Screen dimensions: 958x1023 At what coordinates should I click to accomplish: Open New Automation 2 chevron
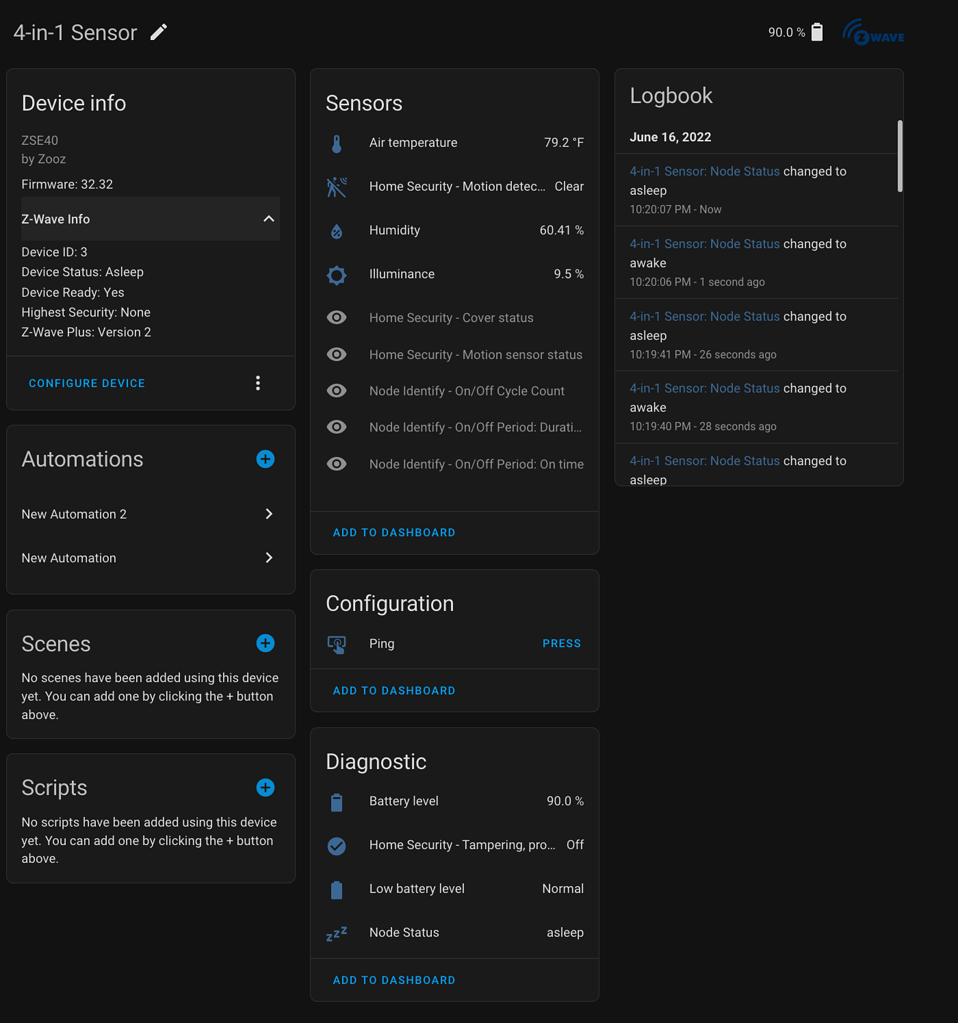pyautogui.click(x=269, y=514)
